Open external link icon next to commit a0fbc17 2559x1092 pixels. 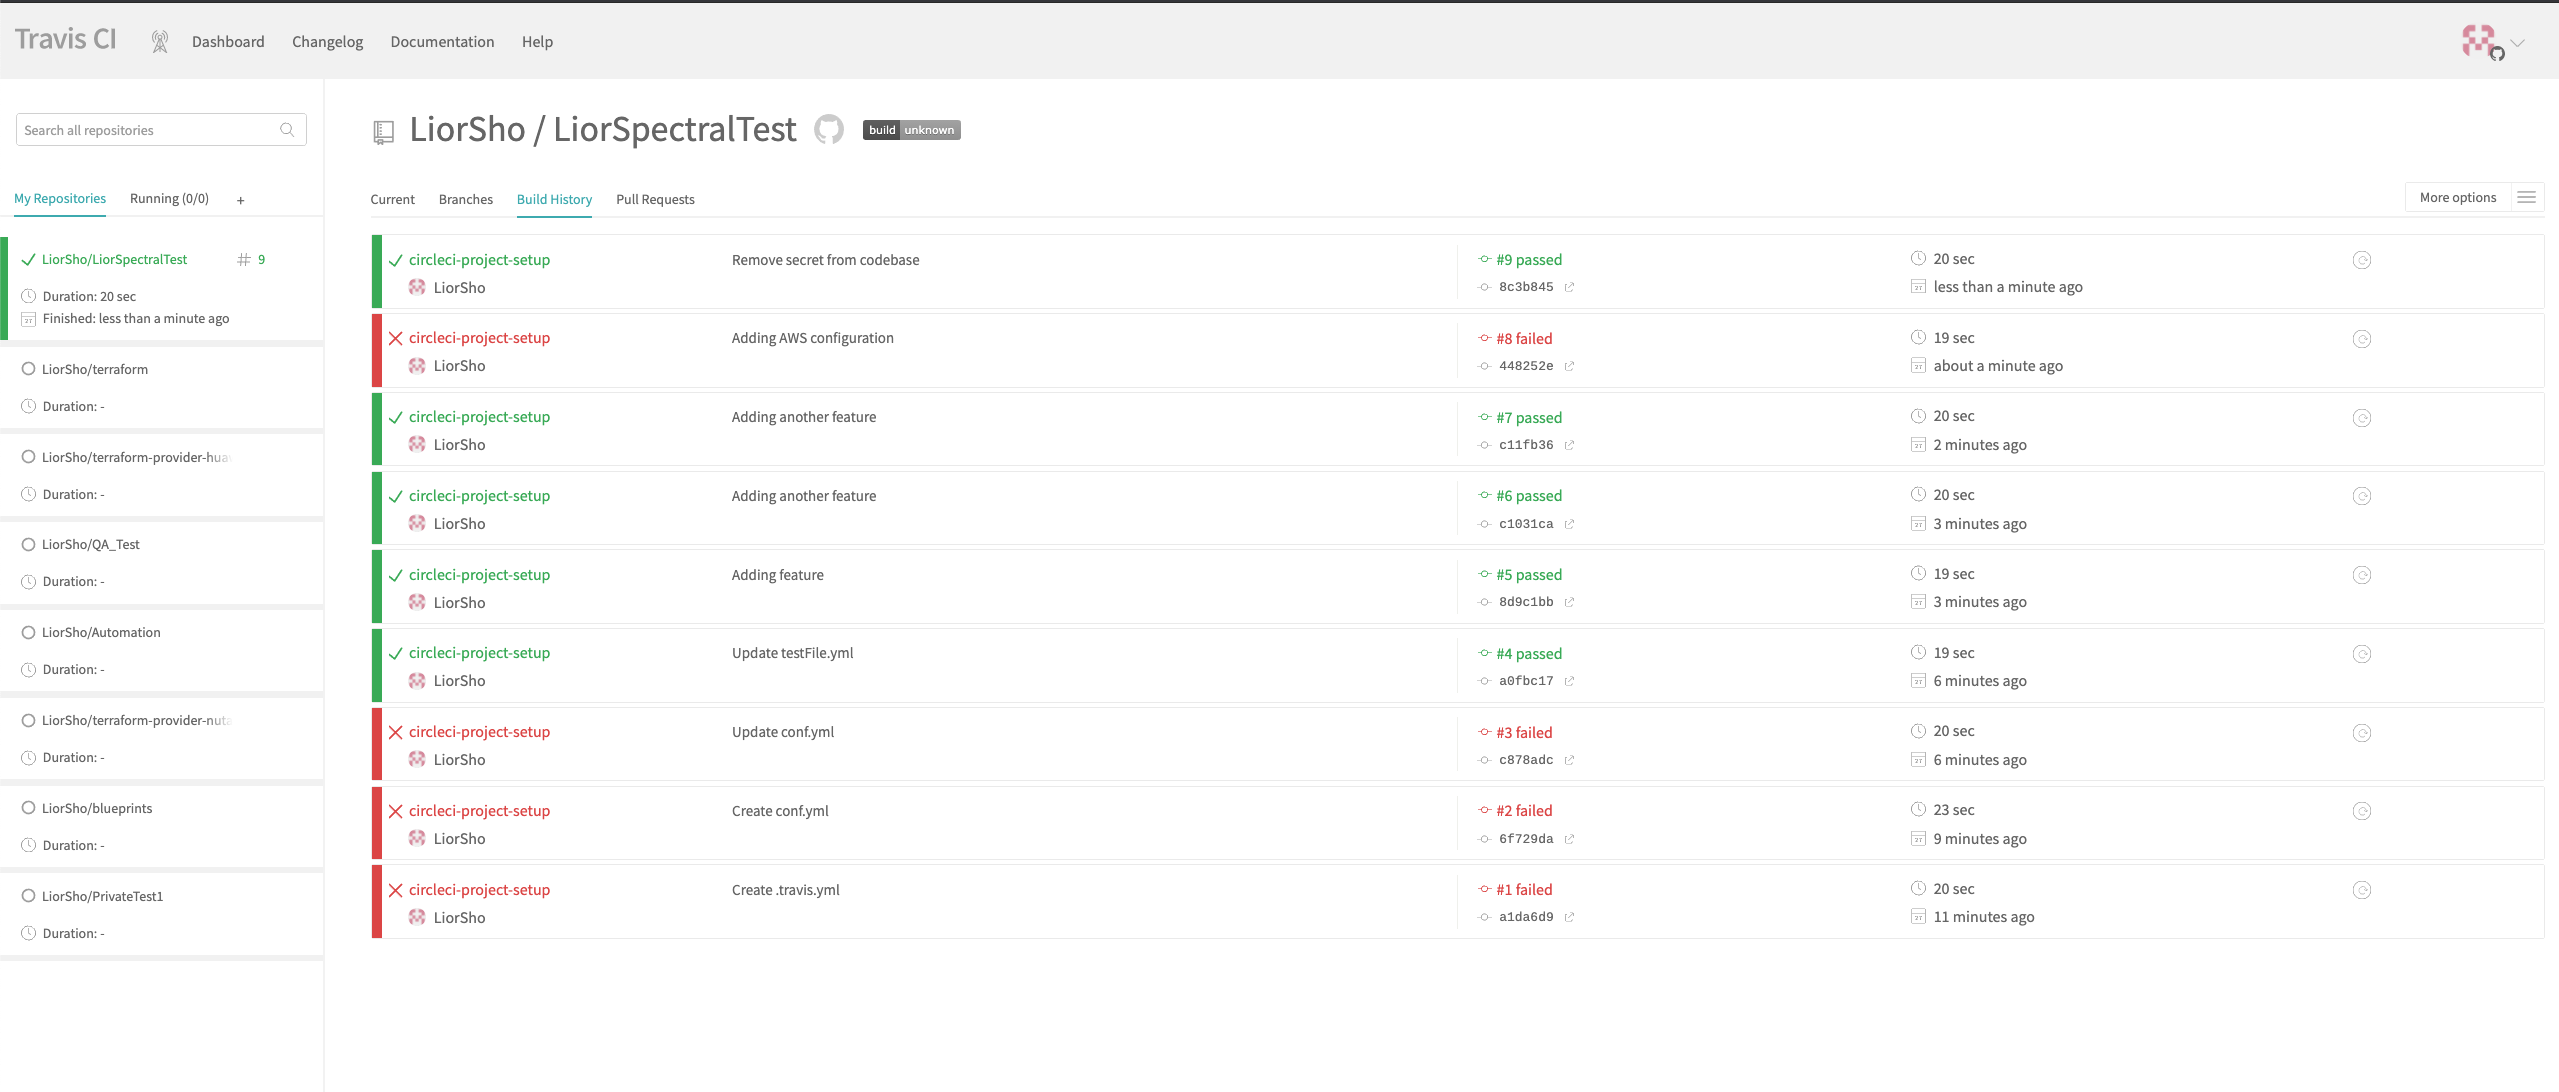pyautogui.click(x=1570, y=681)
